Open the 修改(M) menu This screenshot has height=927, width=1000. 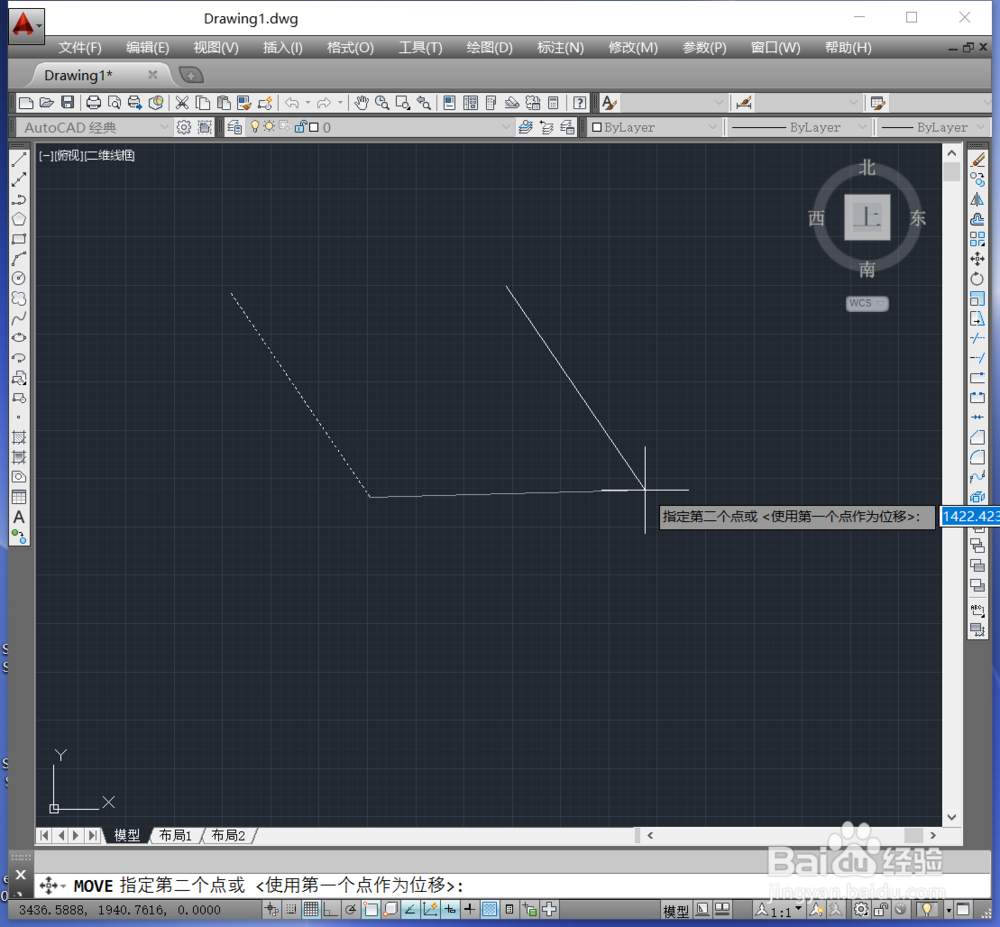[632, 47]
